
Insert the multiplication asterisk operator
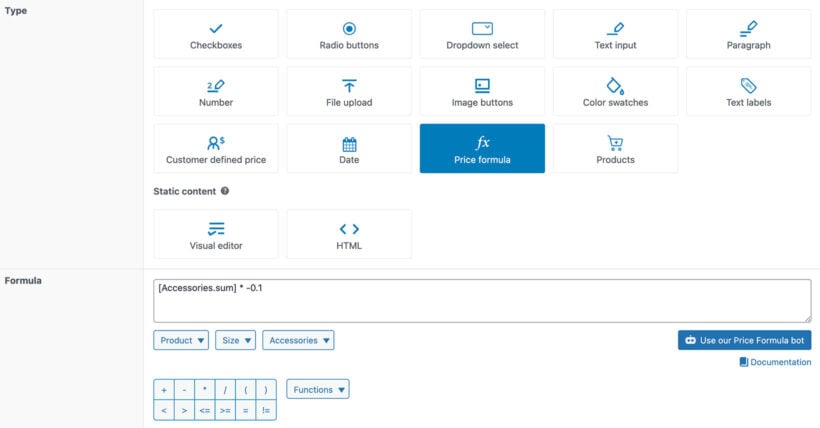point(204,390)
